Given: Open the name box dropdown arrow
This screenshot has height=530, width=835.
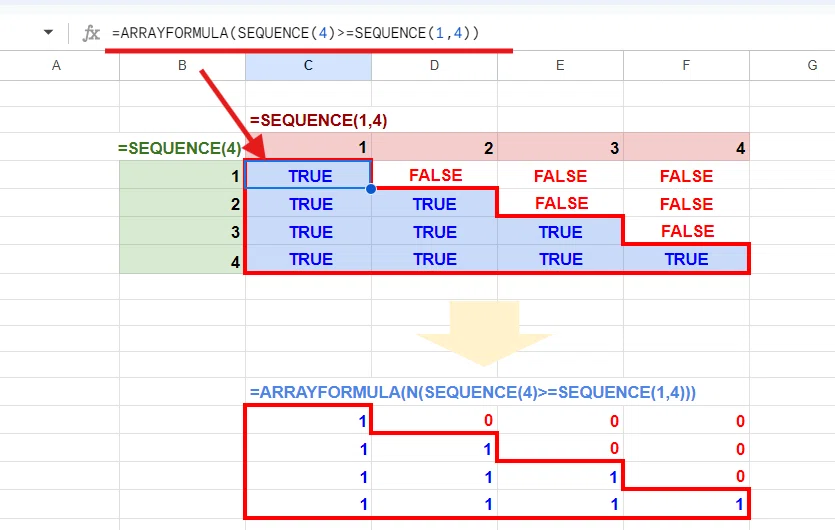Looking at the screenshot, I should 48,32.
